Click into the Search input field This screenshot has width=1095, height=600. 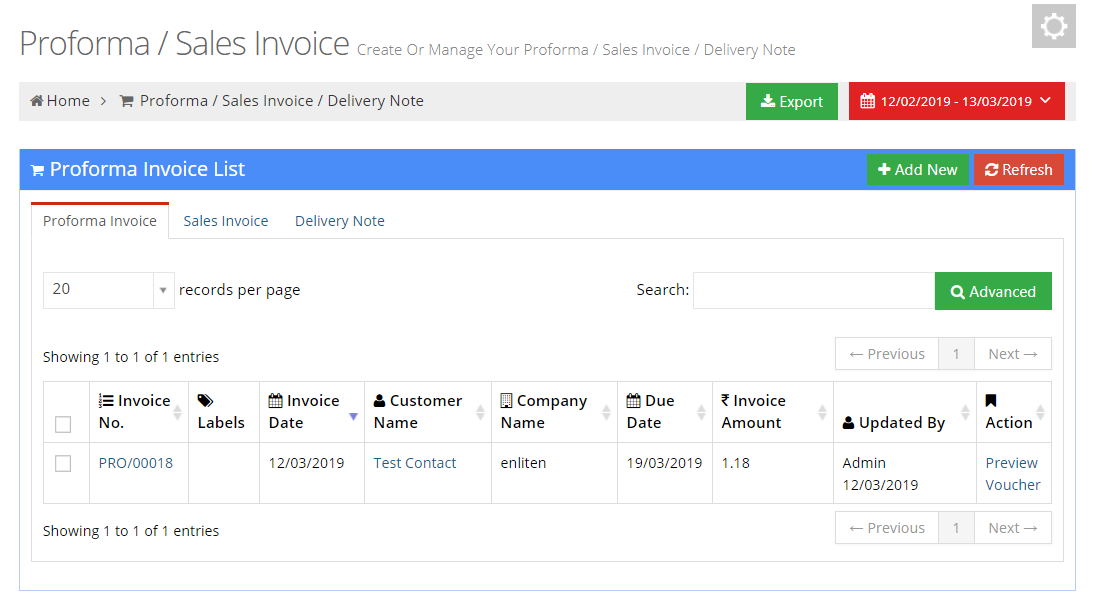tap(814, 291)
